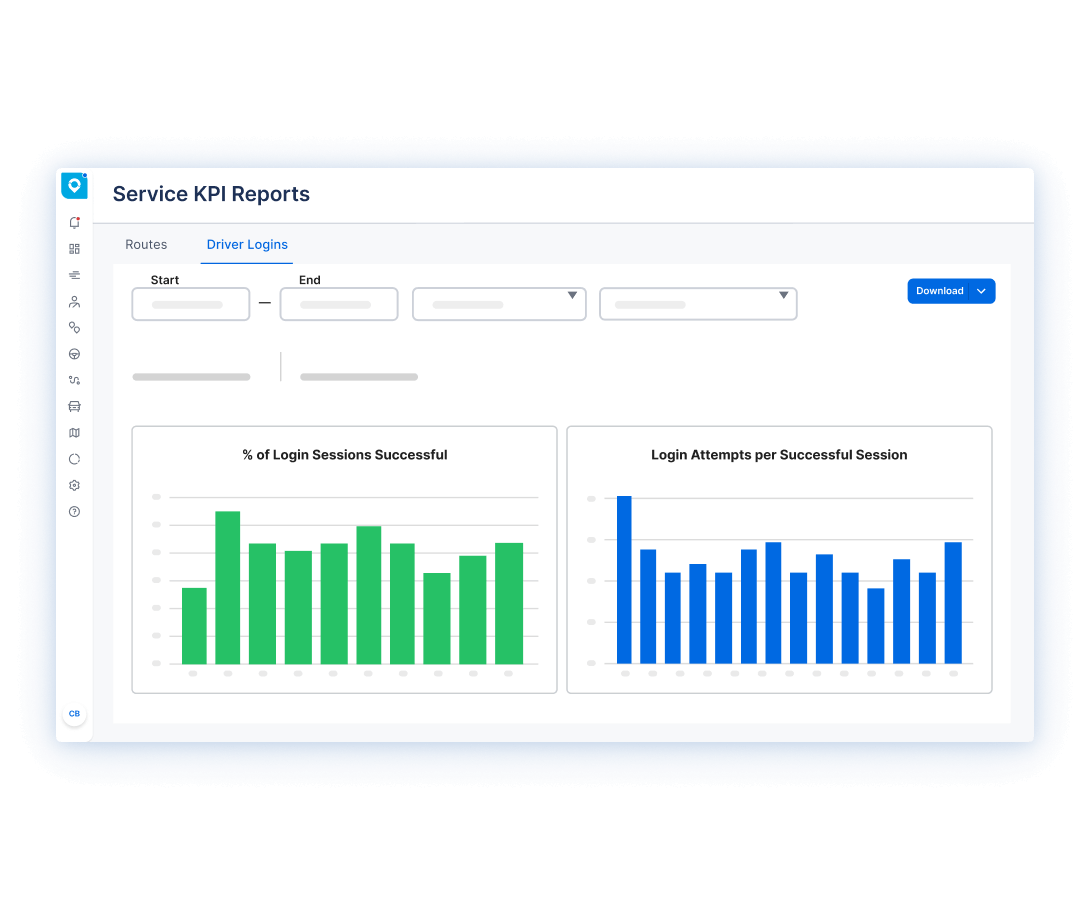This screenshot has height=908, width=1088.
Task: Open the CB user avatar
Action: pos(74,714)
